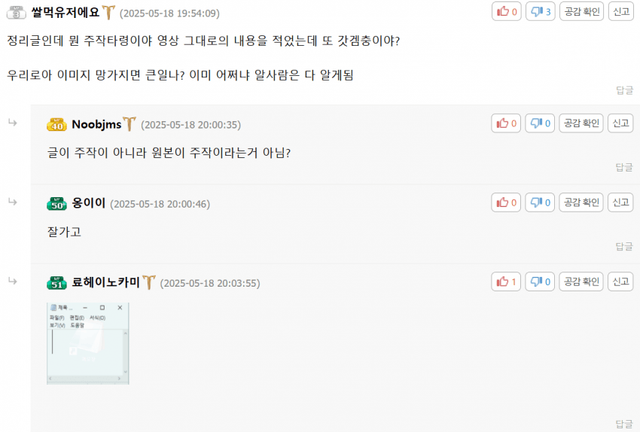The image size is (640, 432).
Task: Report Noobjms's reply with 신고
Action: 621,123
